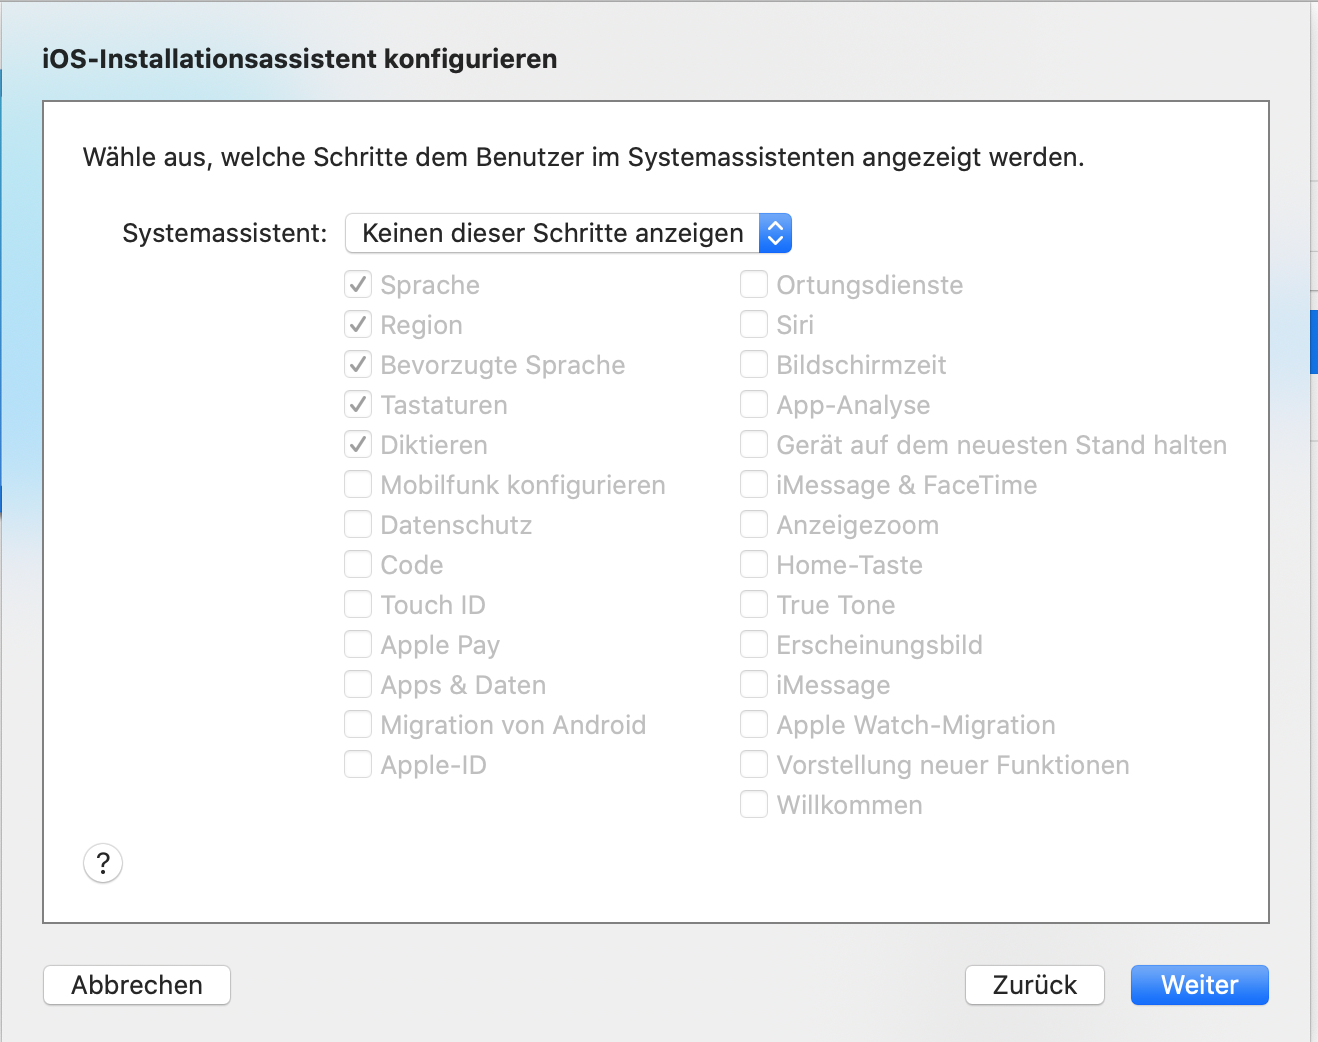Enable the Touch ID checkbox
Screen dimensions: 1318x1042
click(x=358, y=605)
